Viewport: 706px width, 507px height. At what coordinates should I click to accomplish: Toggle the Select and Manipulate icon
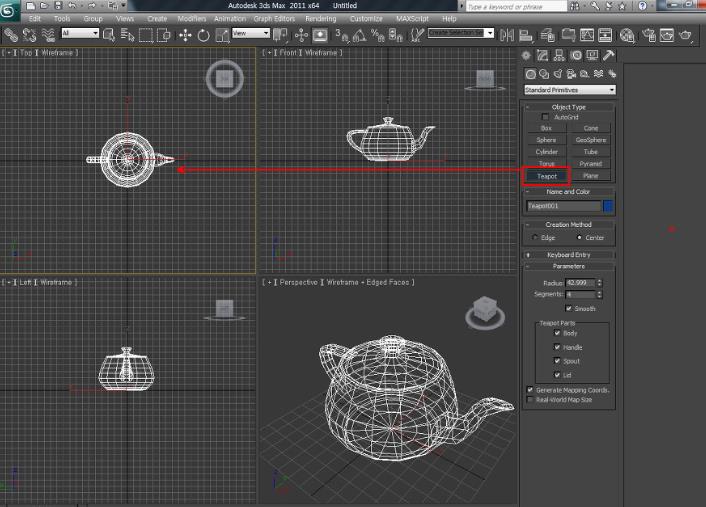(301, 35)
